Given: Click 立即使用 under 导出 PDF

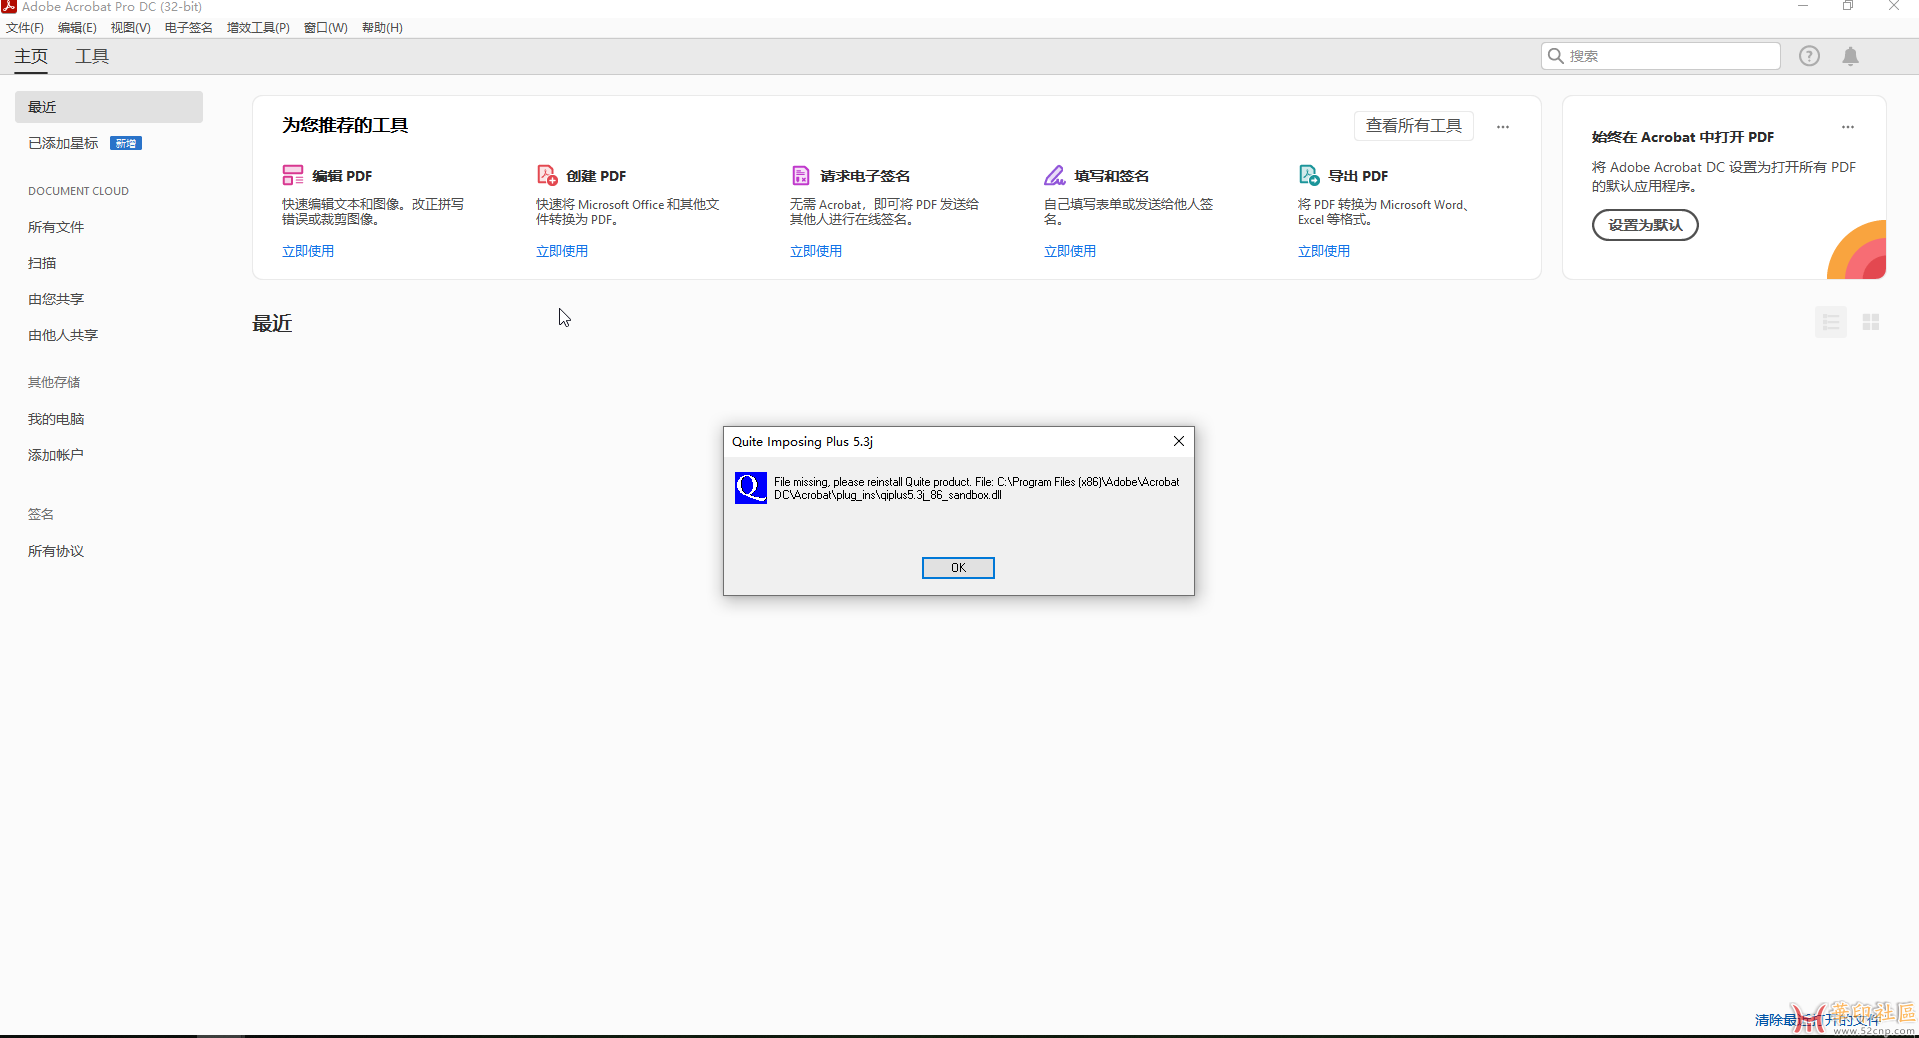Looking at the screenshot, I should point(1324,251).
